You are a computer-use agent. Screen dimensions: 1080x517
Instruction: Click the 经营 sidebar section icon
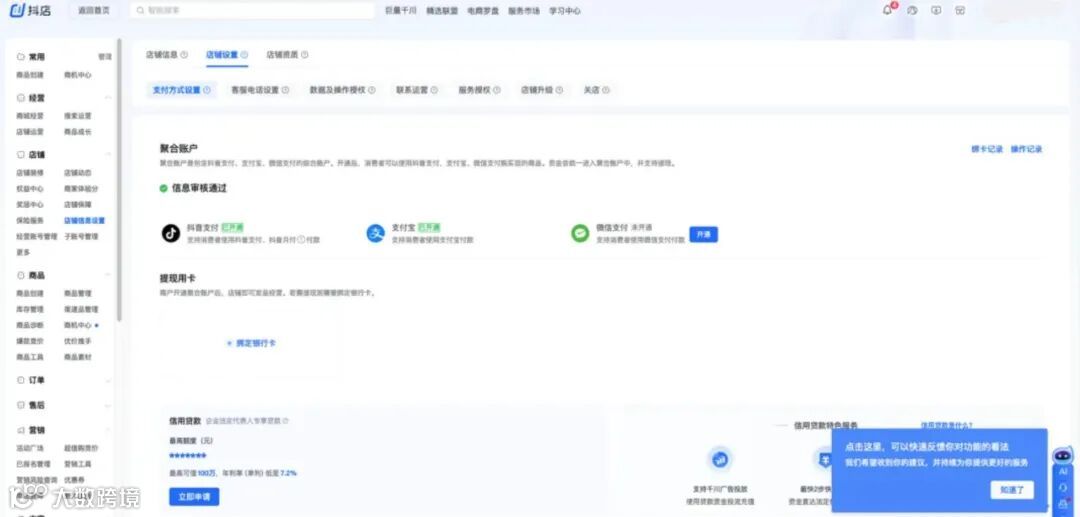tap(21, 98)
